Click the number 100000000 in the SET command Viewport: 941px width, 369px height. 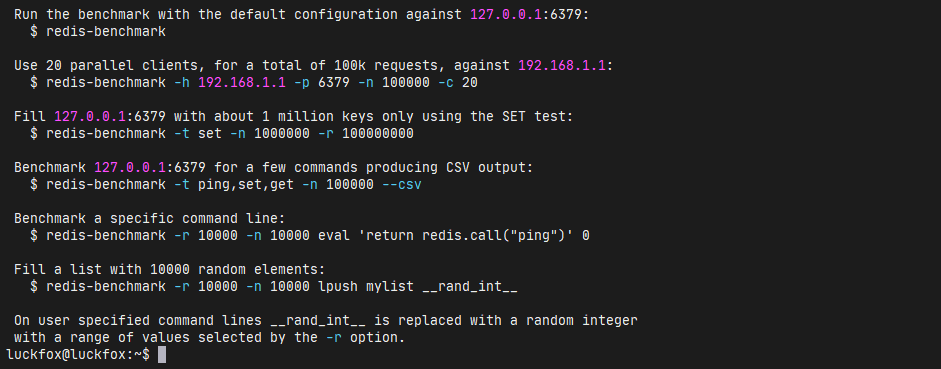(x=377, y=134)
